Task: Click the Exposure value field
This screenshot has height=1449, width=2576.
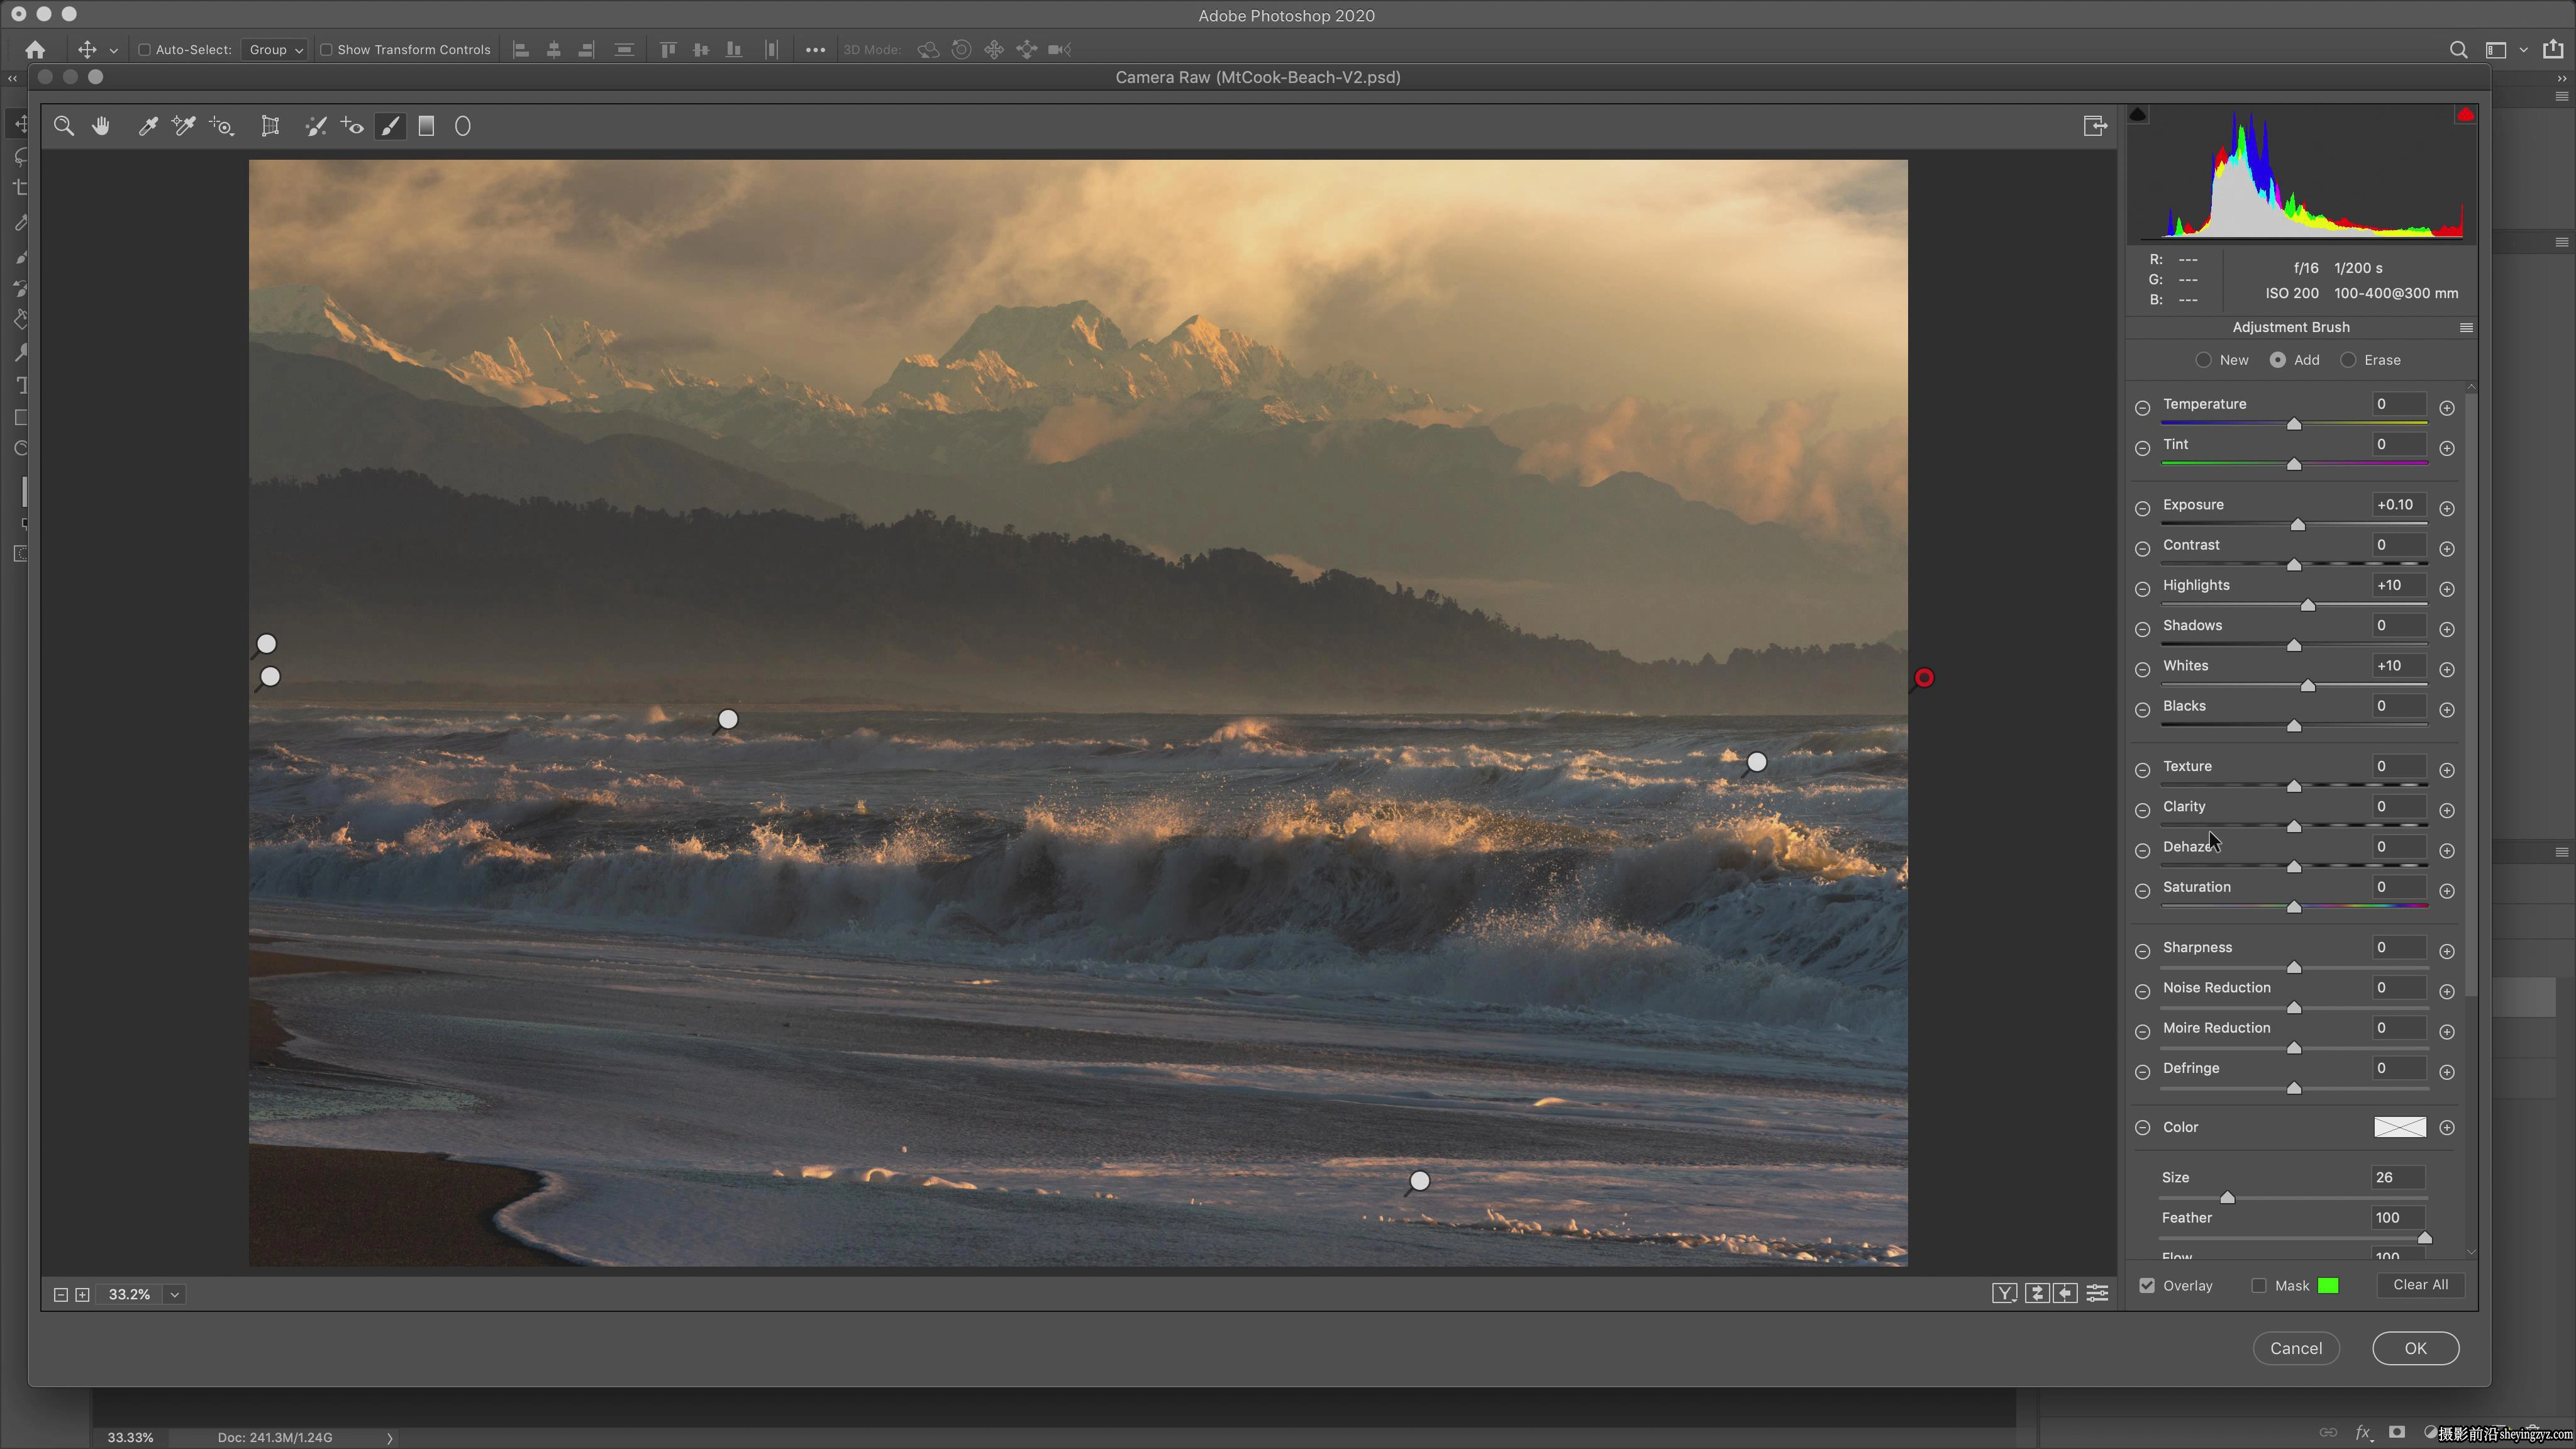Action: (x=2398, y=505)
